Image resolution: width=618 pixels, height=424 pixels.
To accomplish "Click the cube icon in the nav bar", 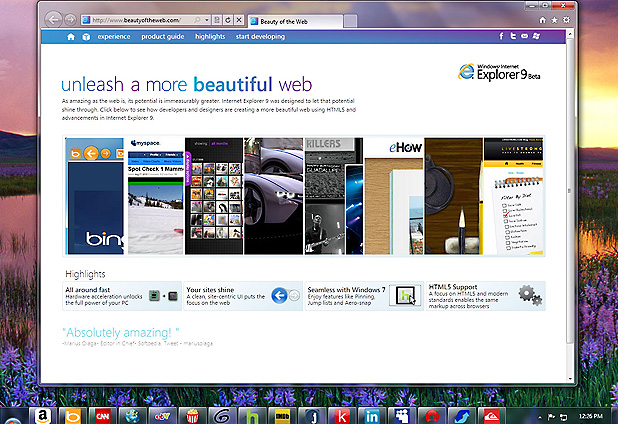I will point(86,37).
